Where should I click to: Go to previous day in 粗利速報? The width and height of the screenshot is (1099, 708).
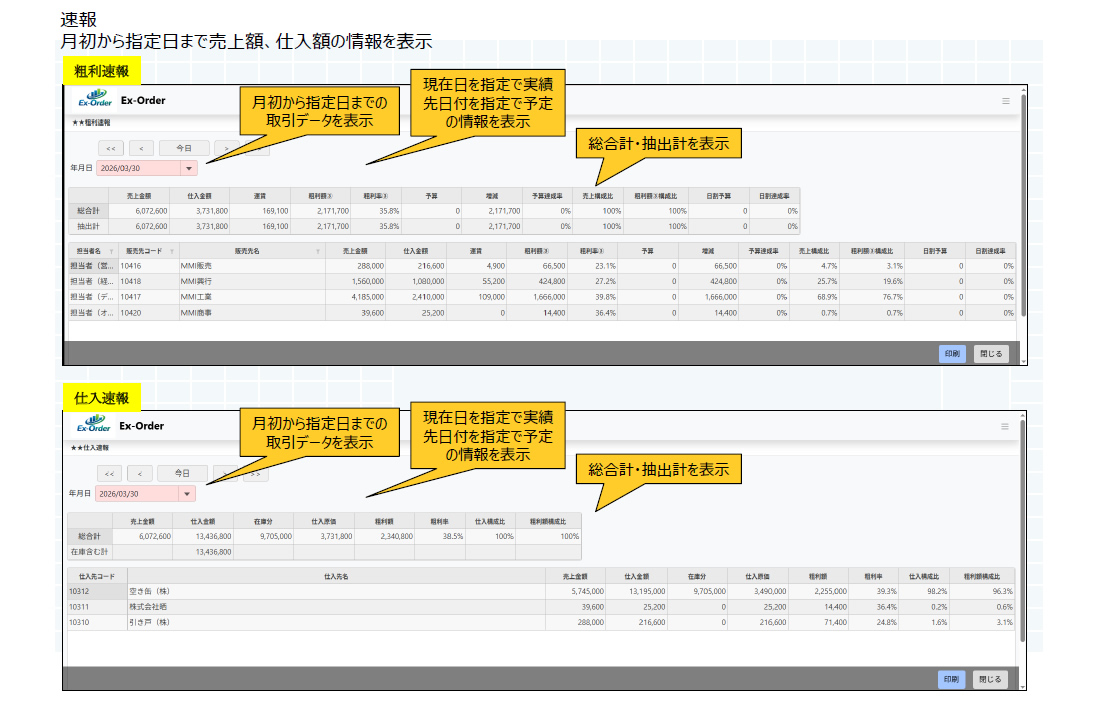coord(141,148)
